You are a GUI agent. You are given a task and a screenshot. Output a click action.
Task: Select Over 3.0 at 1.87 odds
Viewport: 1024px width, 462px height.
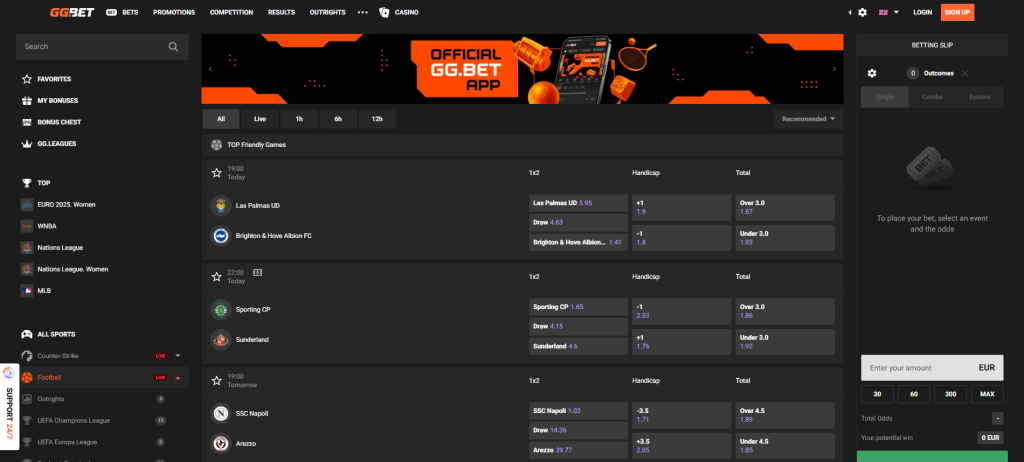(x=785, y=207)
